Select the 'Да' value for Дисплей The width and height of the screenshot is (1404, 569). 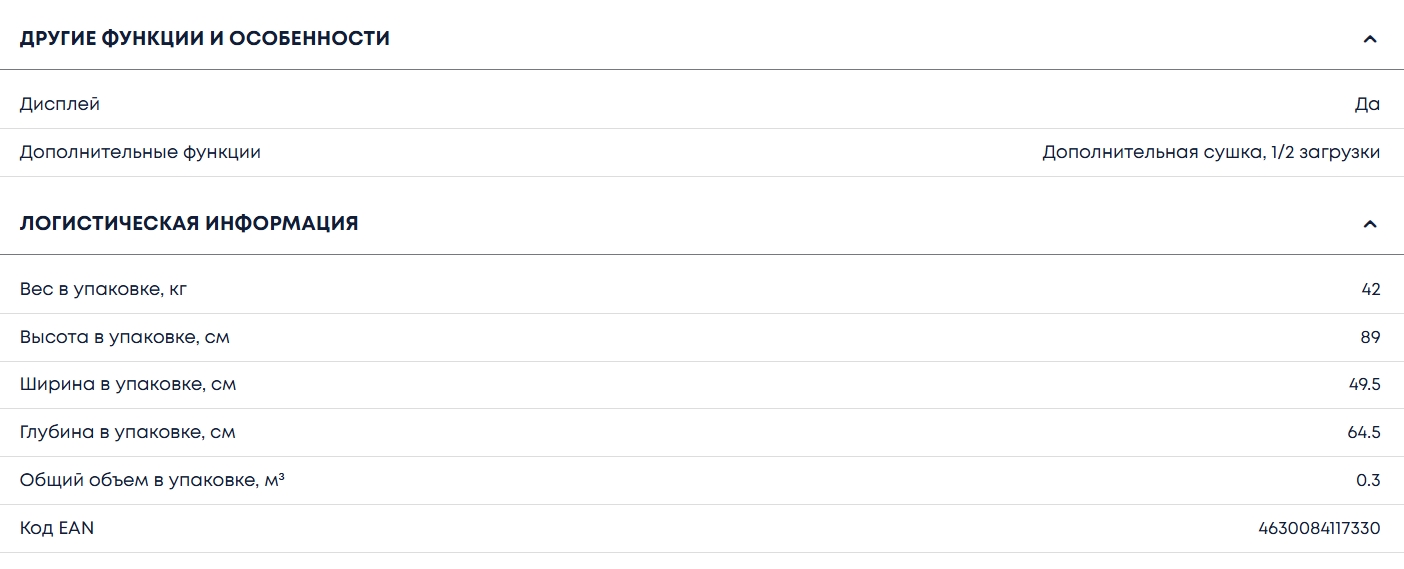tap(1367, 104)
